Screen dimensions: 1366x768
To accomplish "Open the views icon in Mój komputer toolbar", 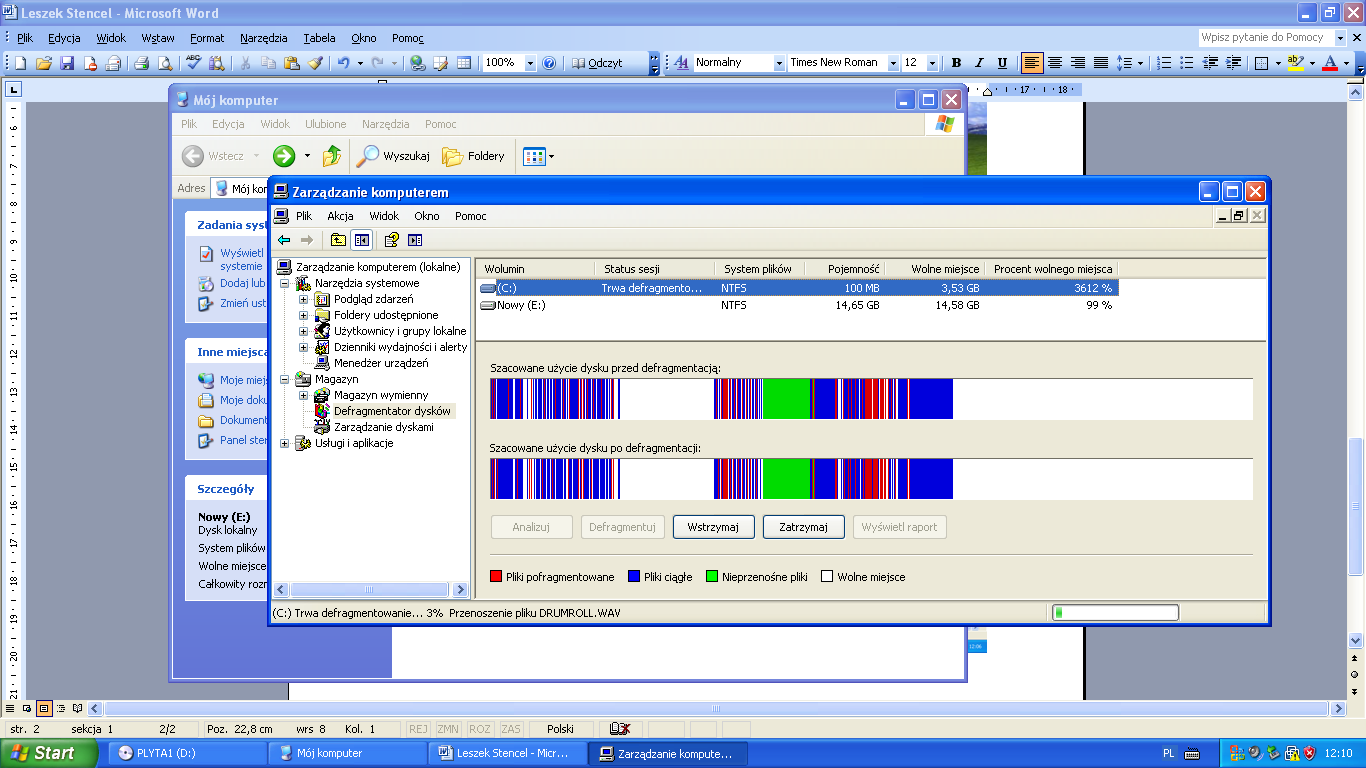I will tap(537, 156).
